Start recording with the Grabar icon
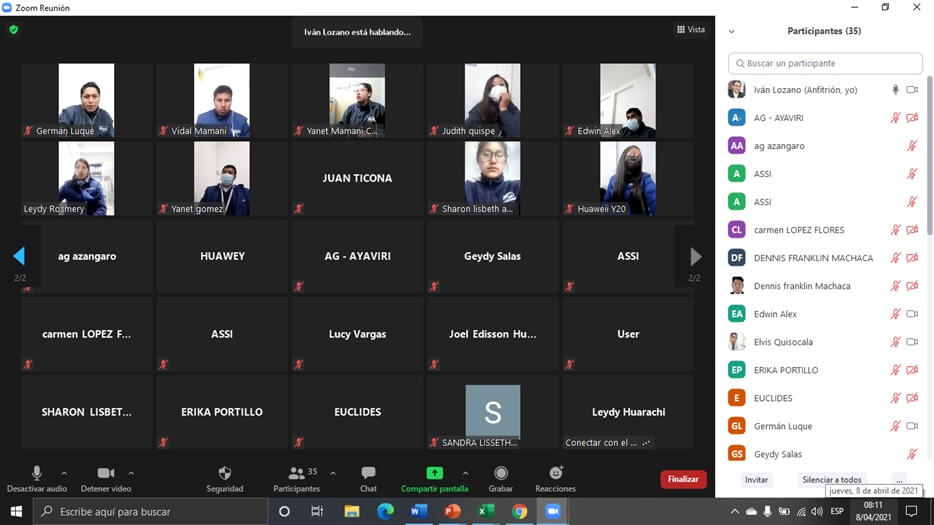This screenshot has width=934, height=525. [x=501, y=473]
